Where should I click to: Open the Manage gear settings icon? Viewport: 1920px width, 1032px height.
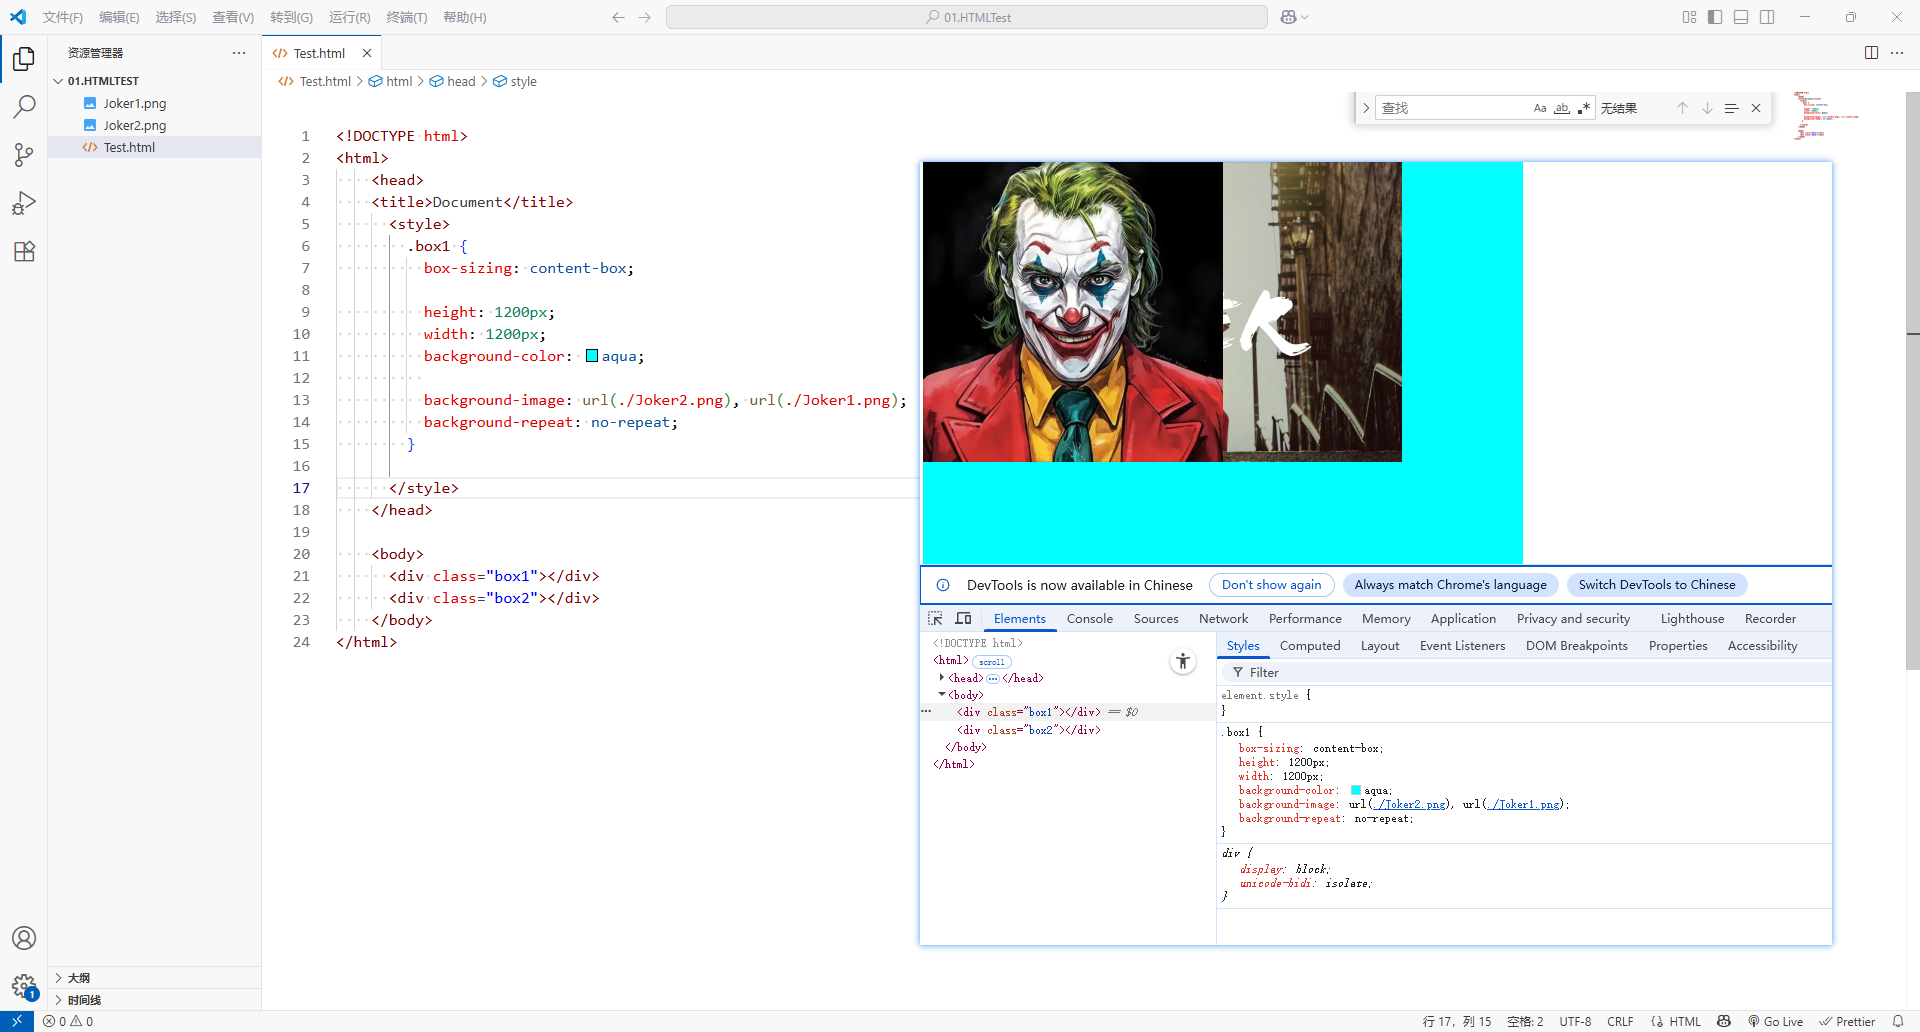24,986
